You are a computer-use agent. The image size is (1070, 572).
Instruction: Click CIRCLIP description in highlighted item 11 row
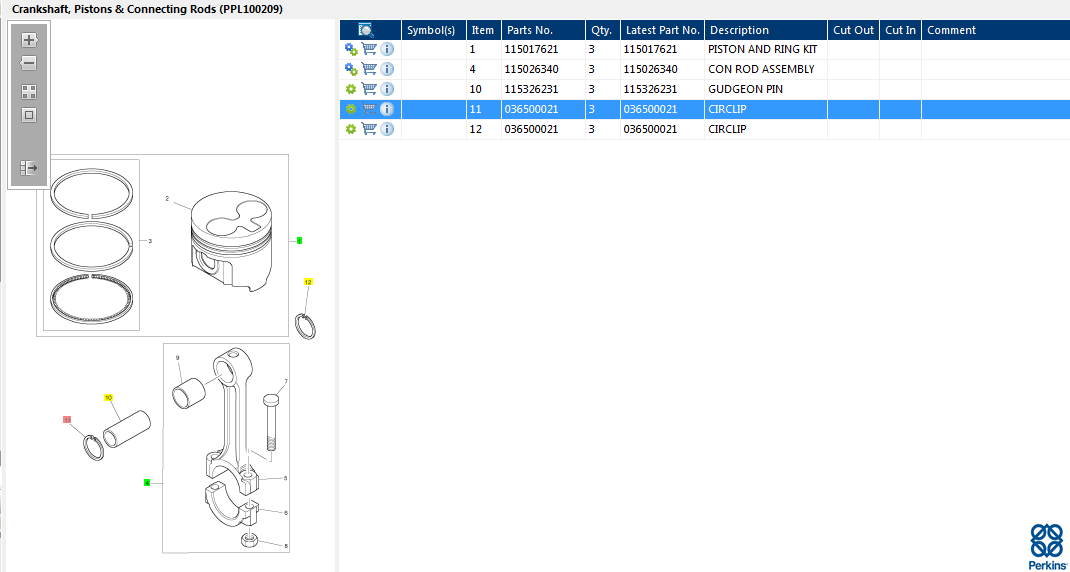727,109
